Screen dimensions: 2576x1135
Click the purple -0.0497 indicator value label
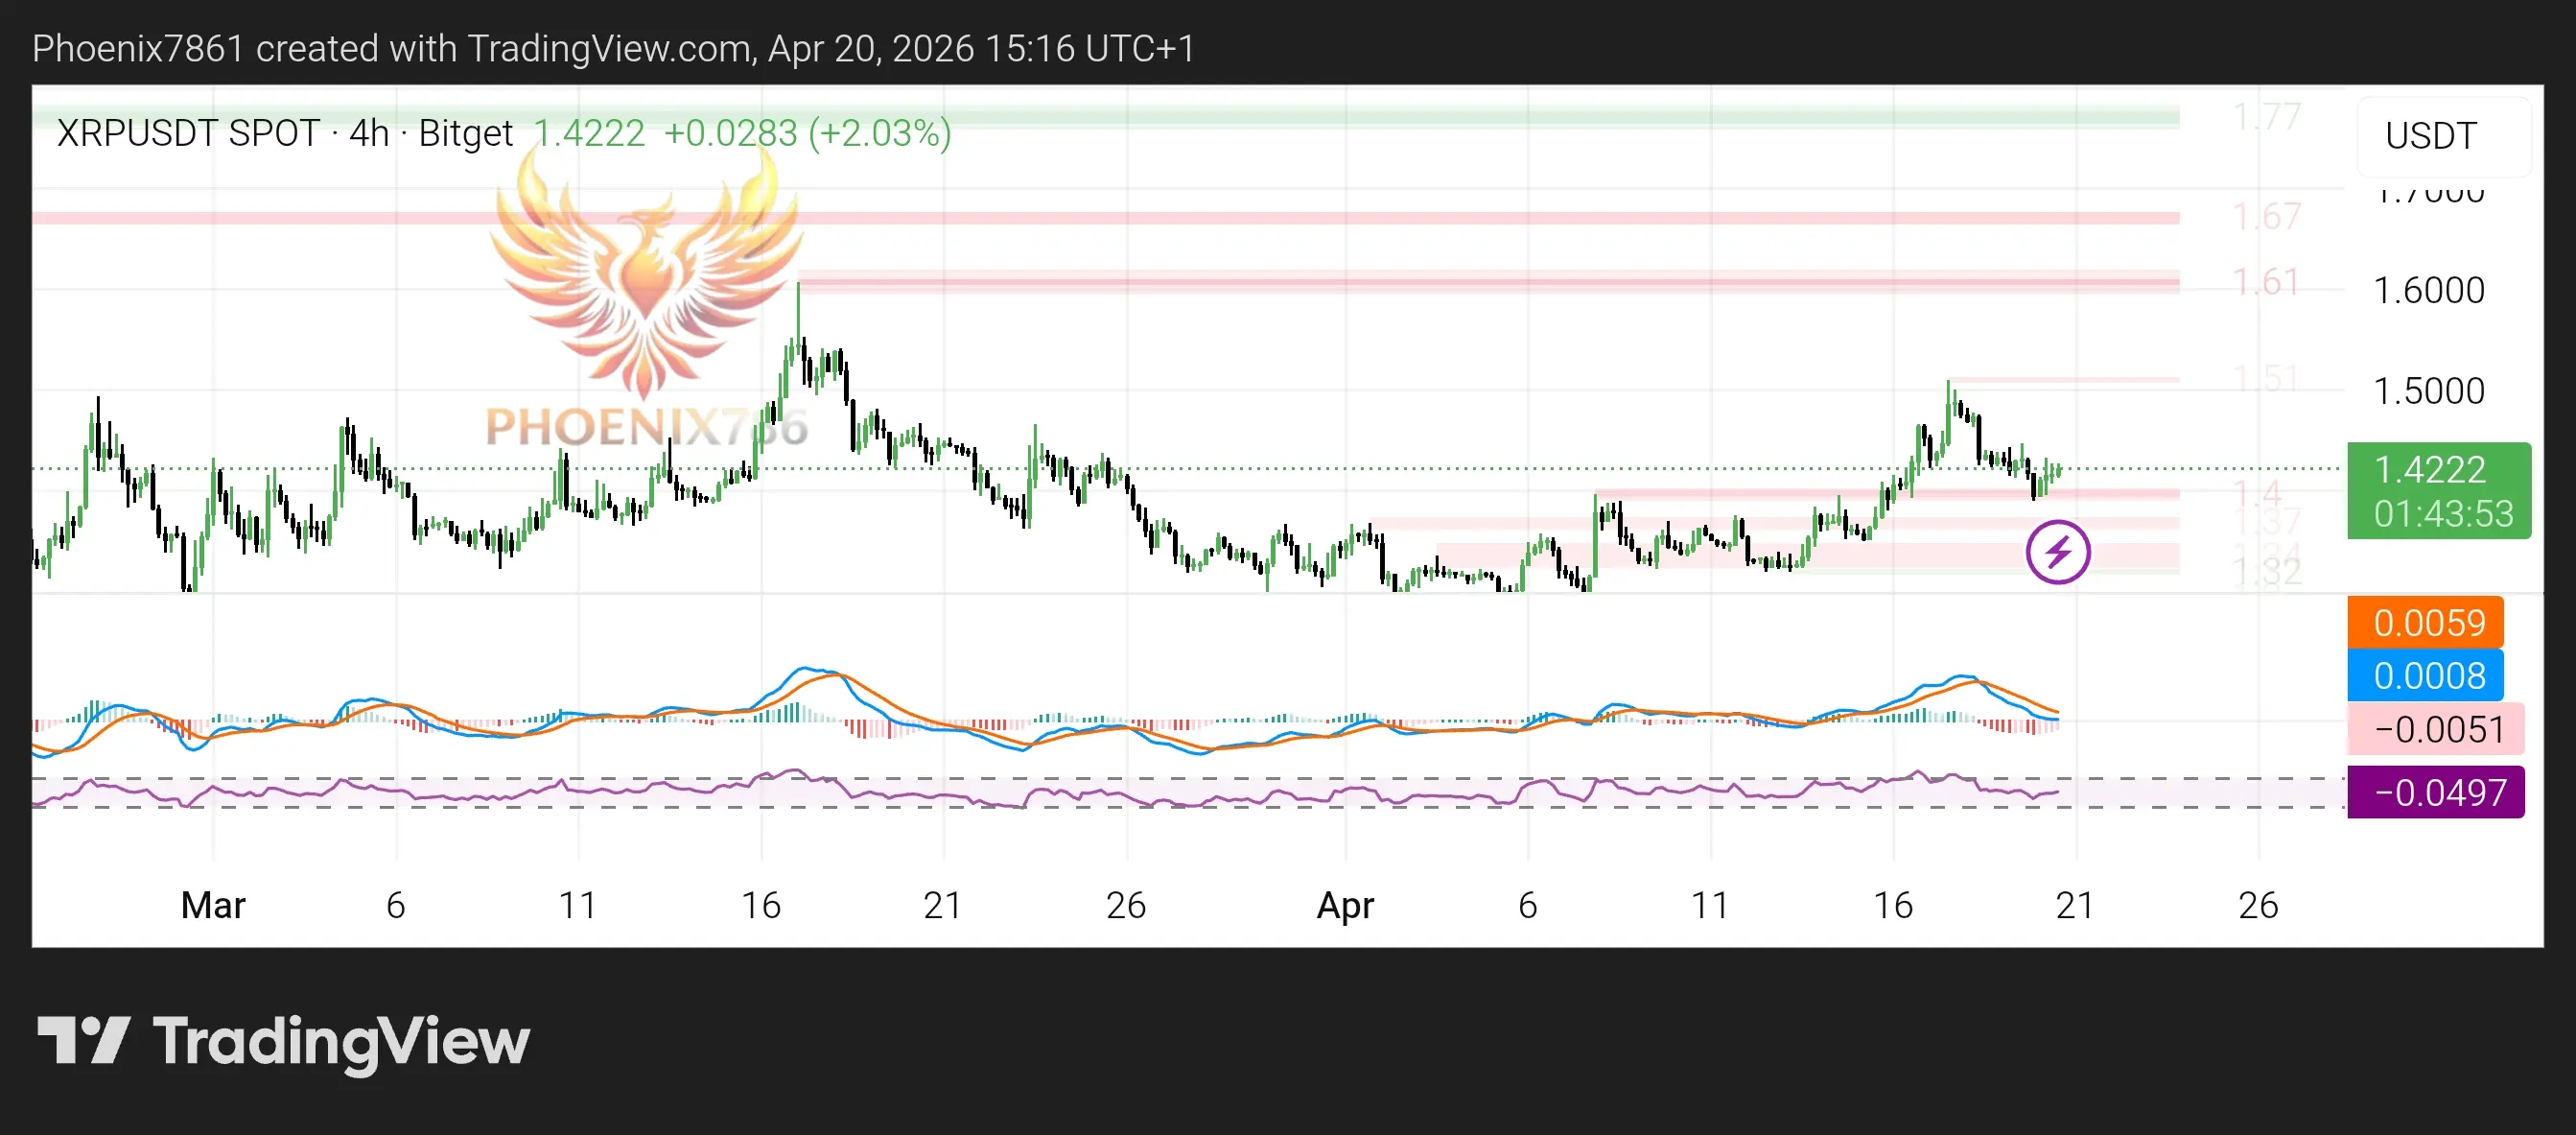pos(2434,792)
